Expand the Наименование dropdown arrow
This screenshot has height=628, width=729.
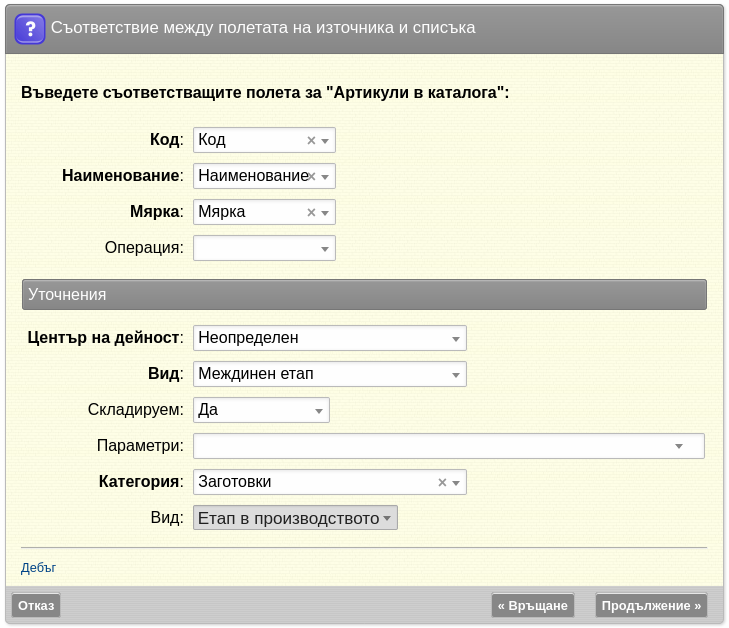325,177
